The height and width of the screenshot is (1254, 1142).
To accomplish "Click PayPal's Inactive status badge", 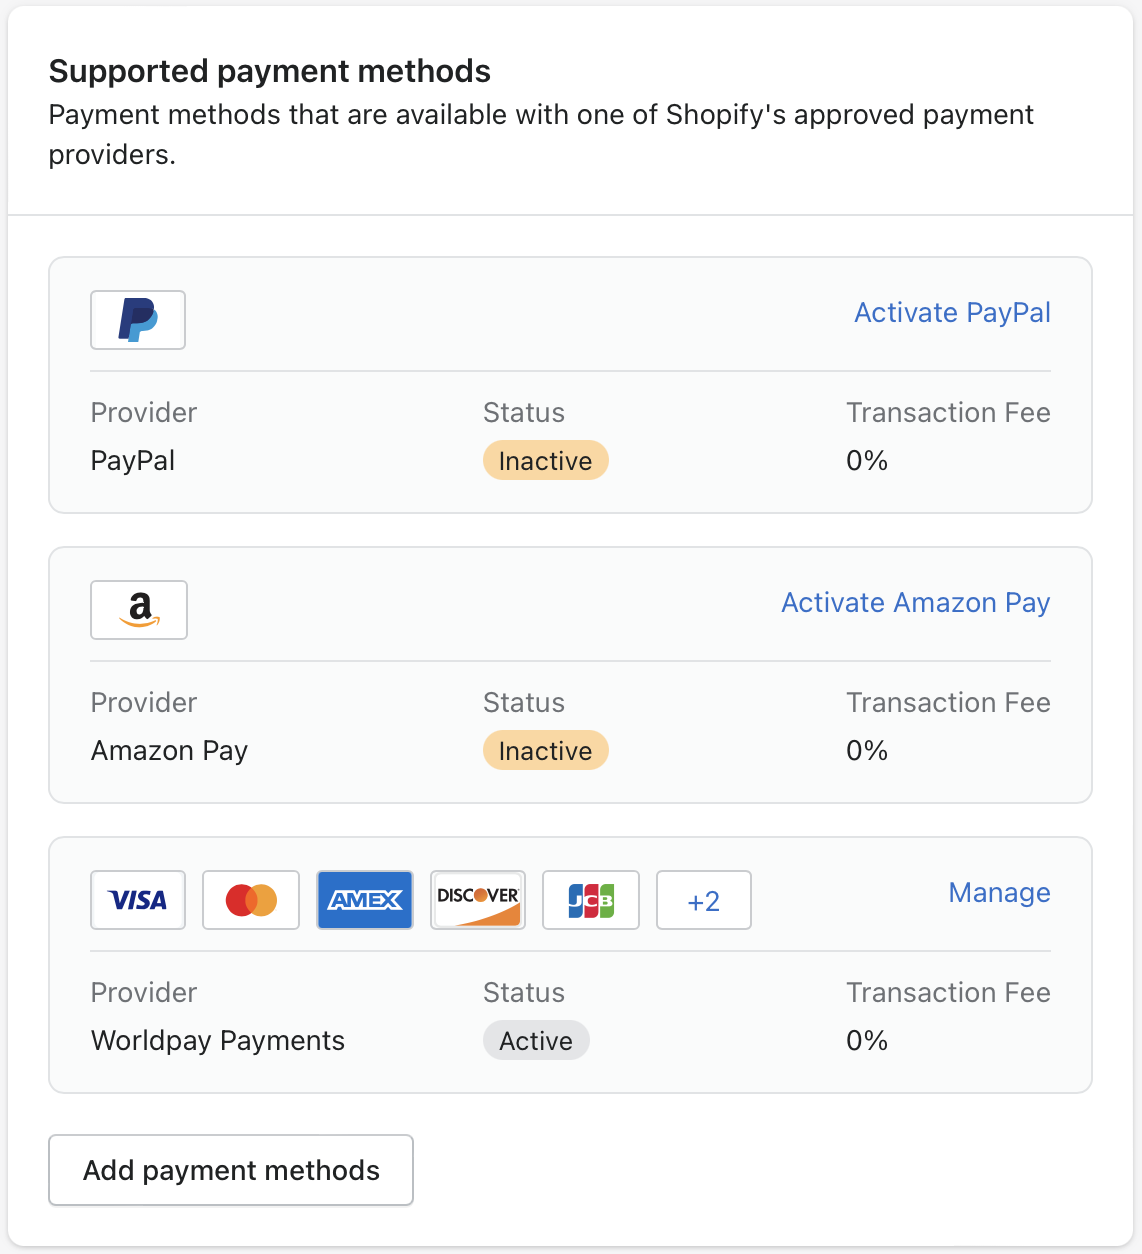I will pos(545,461).
